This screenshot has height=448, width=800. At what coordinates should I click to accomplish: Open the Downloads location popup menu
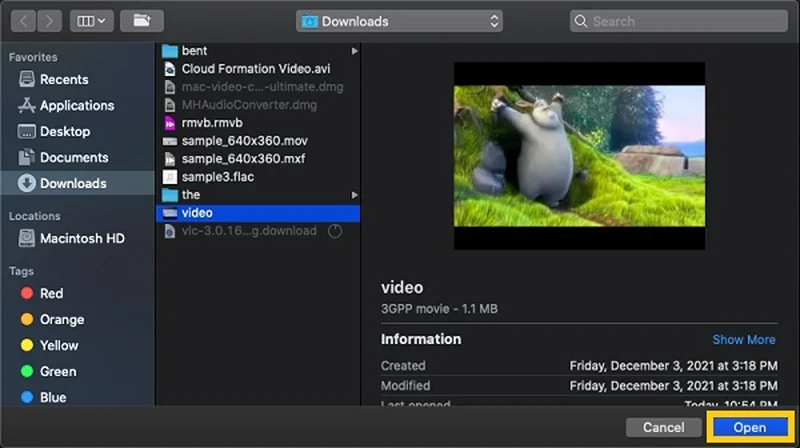click(x=399, y=21)
